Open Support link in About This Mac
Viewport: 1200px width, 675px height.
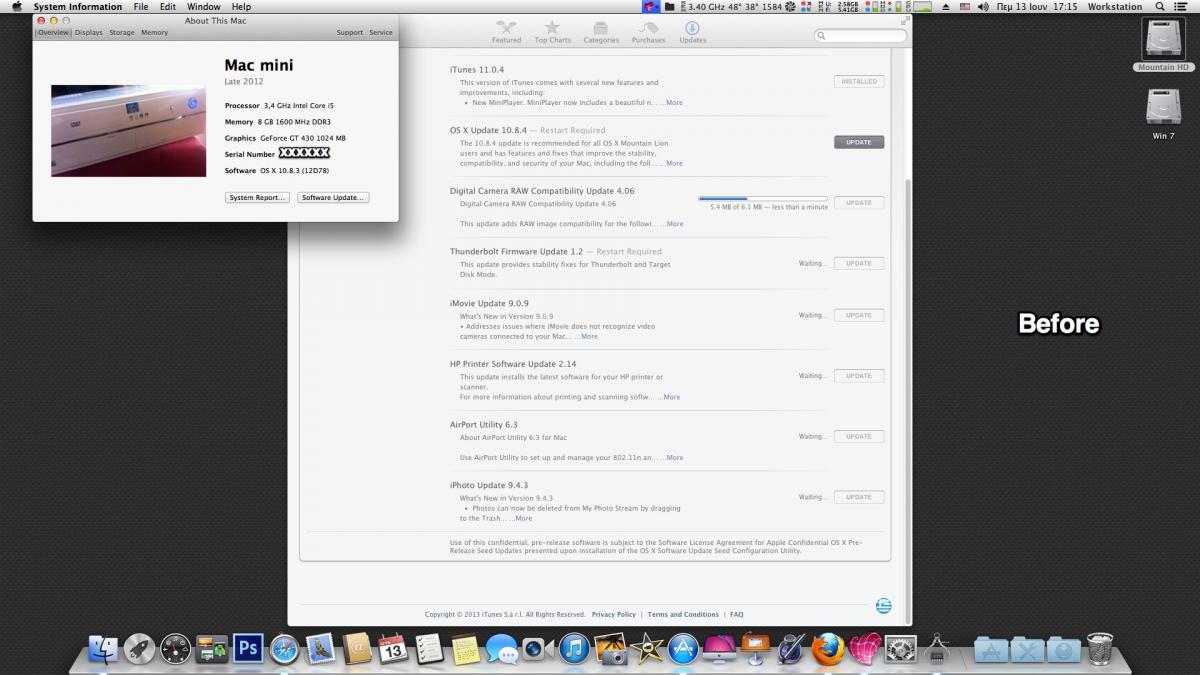coord(350,32)
